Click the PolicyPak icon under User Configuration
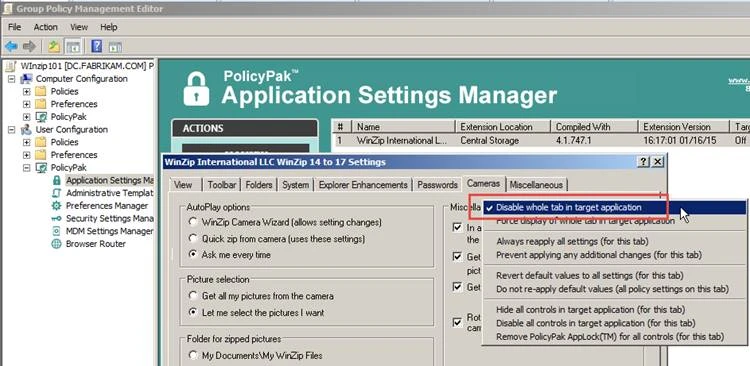Viewport: 750px width, 366px height. pyautogui.click(x=42, y=167)
